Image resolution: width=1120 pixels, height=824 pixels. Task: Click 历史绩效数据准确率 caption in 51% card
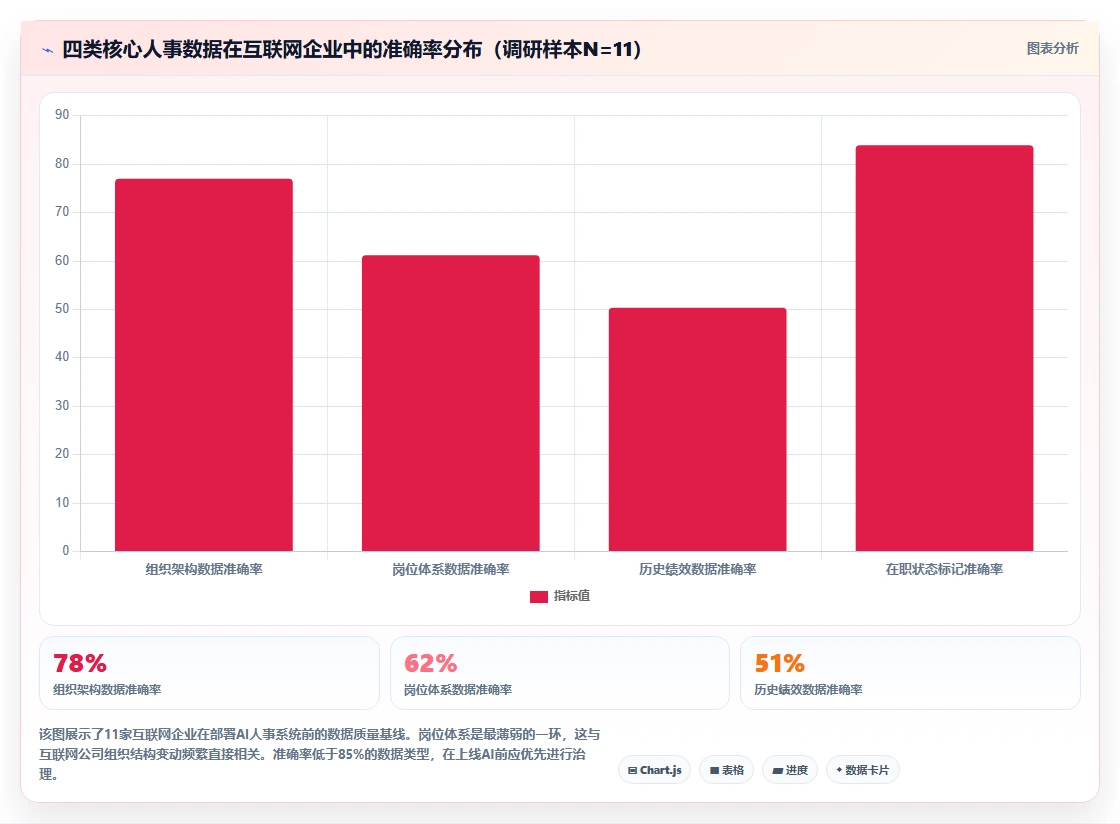(809, 689)
